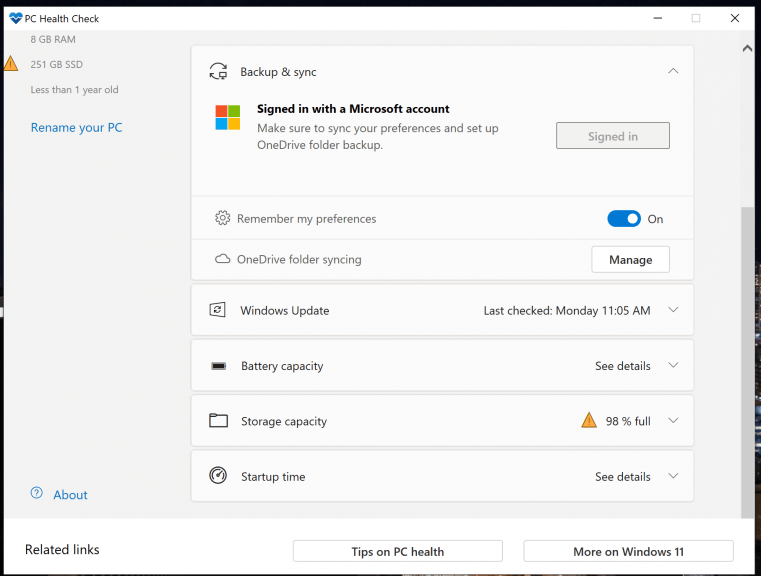Click the battery icon beside Battery capacity

click(218, 365)
